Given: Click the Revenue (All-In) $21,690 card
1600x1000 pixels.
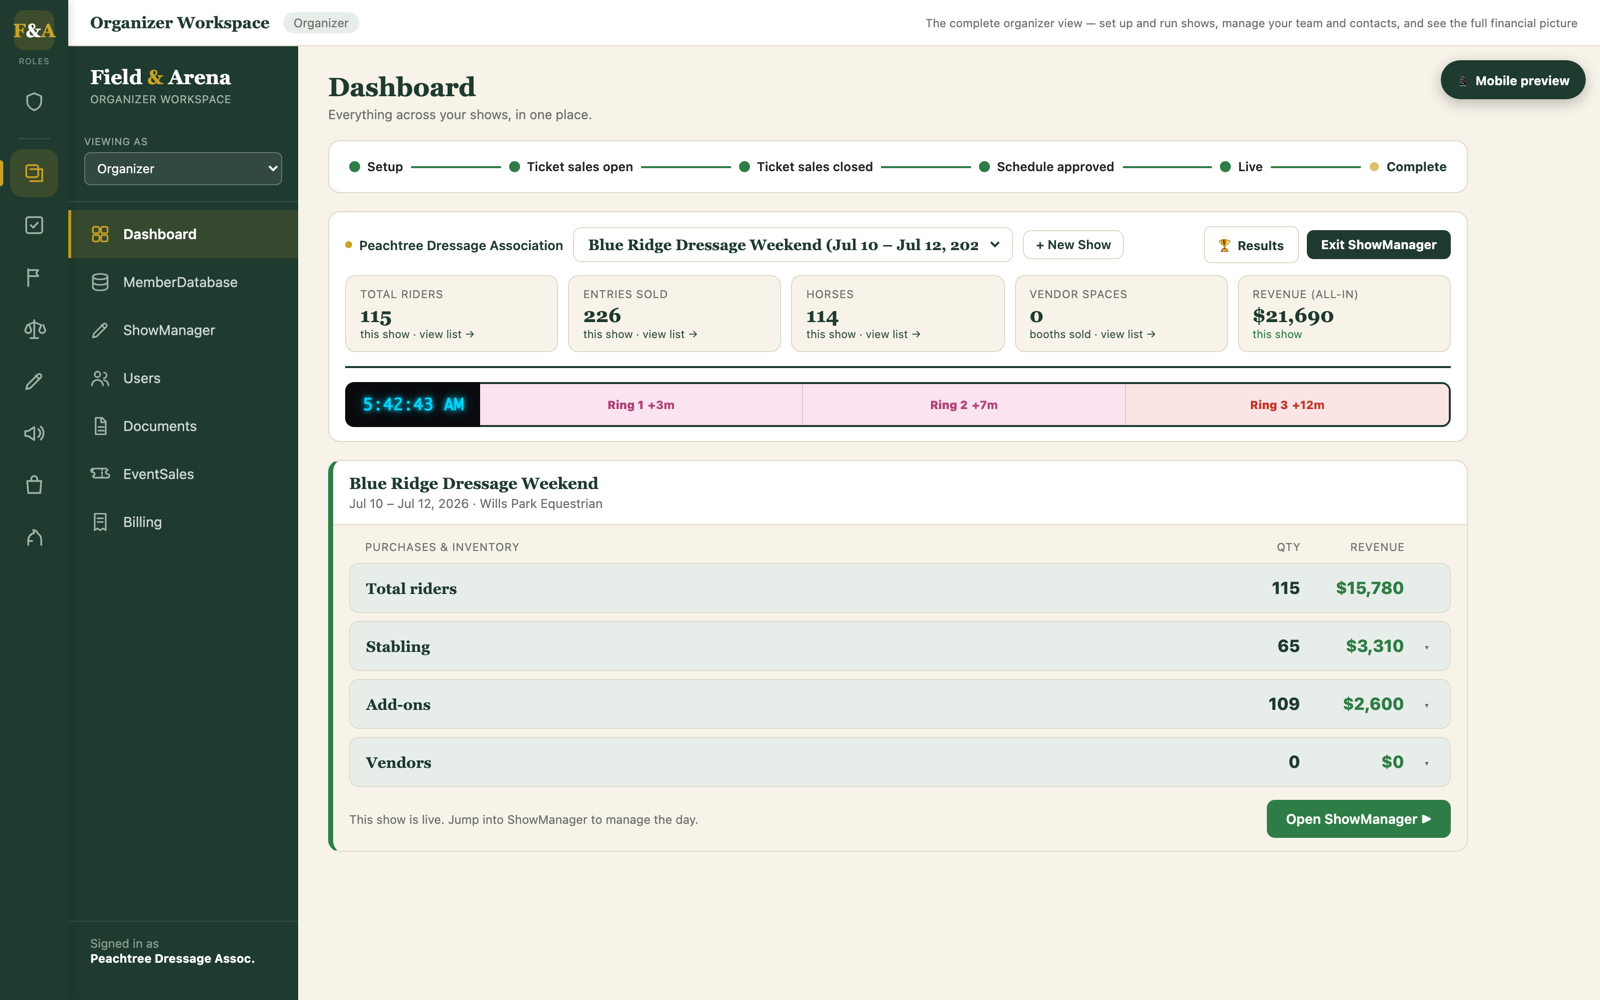Looking at the screenshot, I should coord(1343,314).
